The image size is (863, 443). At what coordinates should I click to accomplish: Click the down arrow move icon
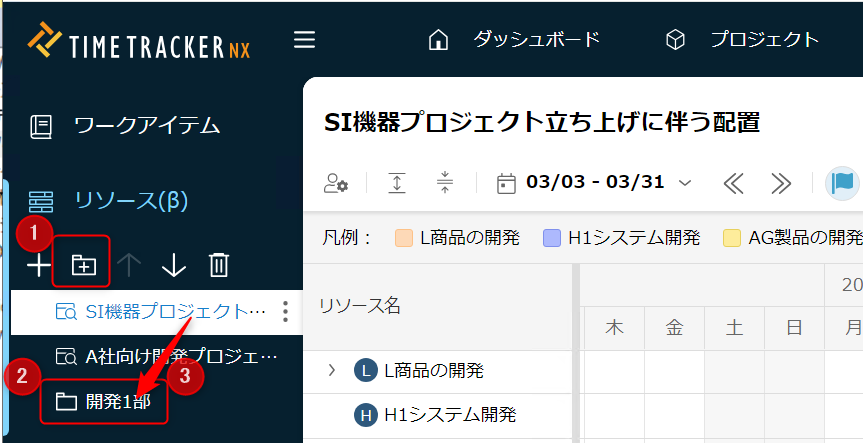(174, 265)
